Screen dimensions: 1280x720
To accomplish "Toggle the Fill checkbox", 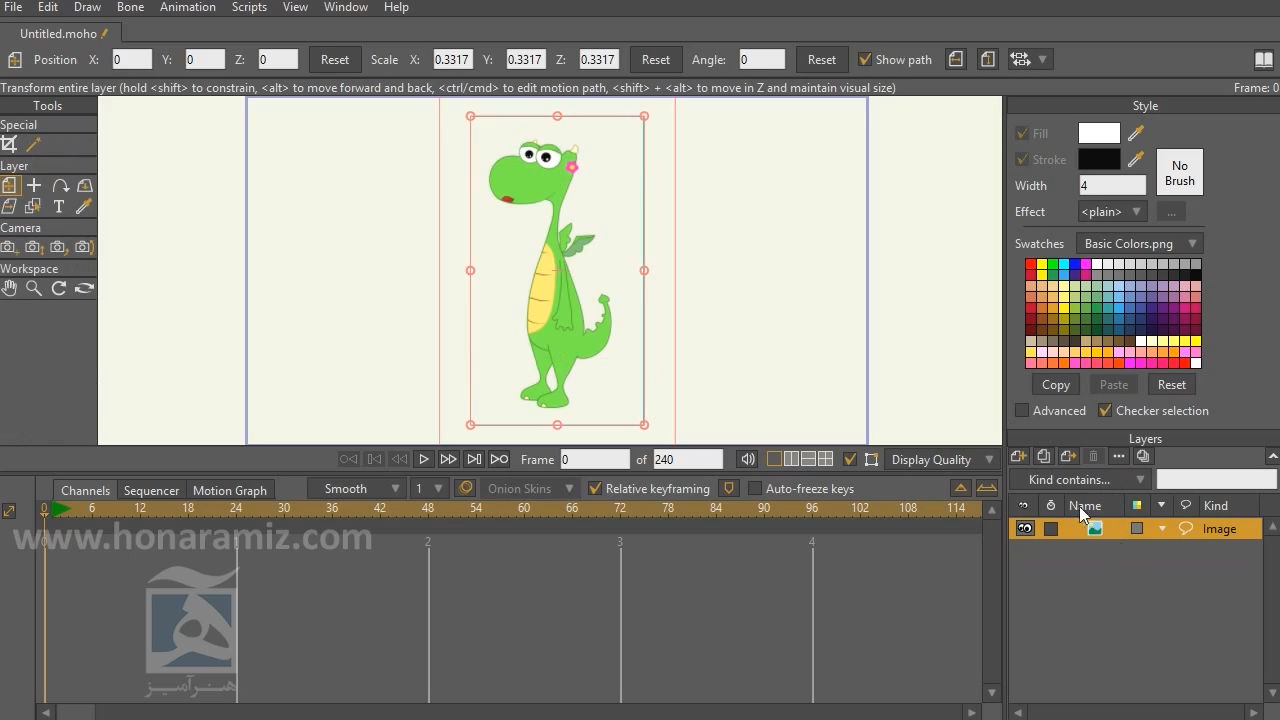I will [x=1022, y=133].
